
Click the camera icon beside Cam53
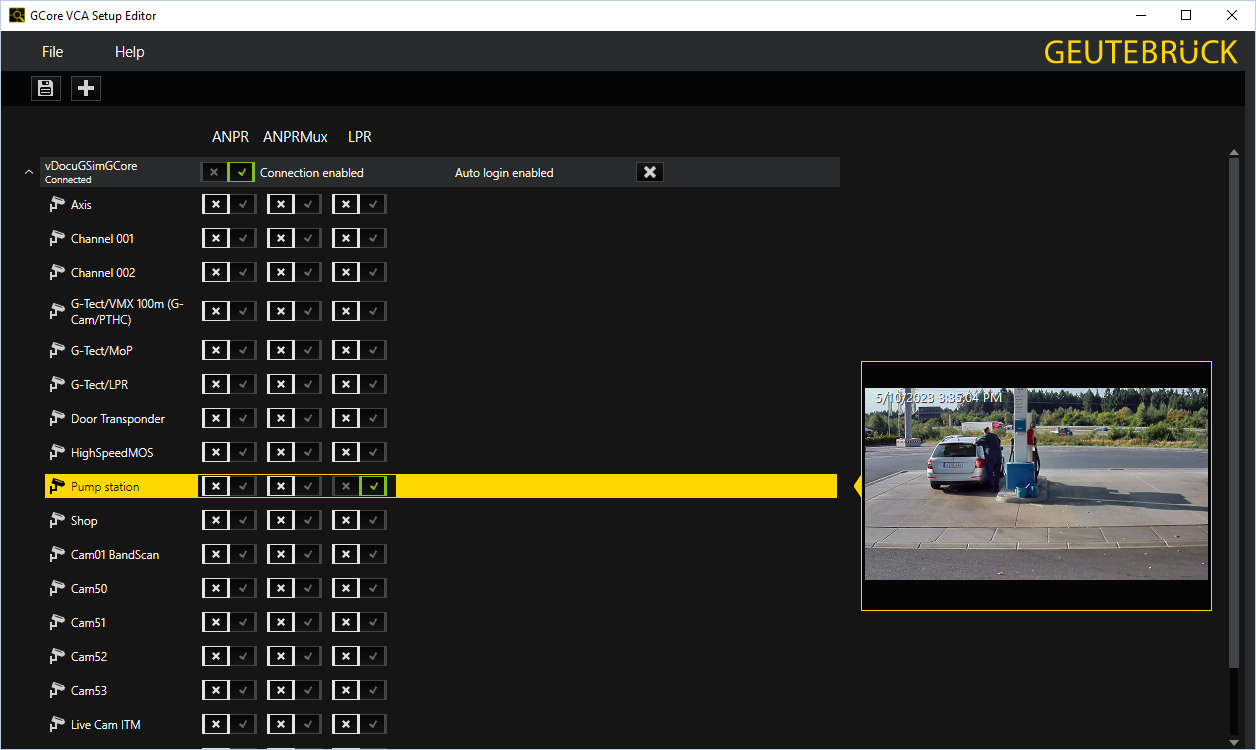pos(57,691)
